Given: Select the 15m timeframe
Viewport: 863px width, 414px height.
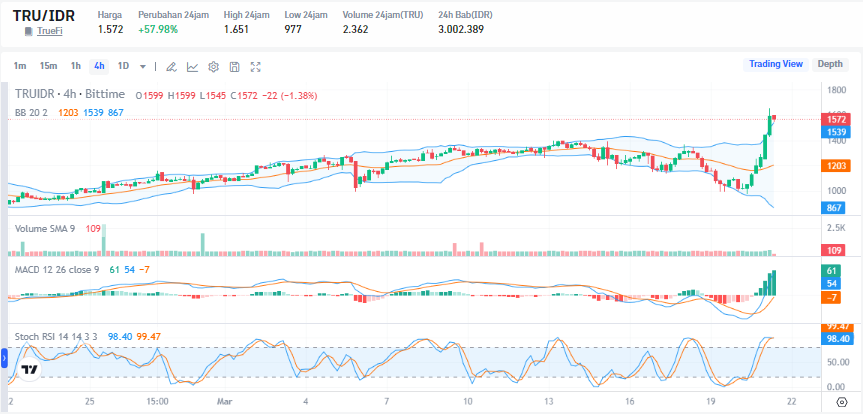Looking at the screenshot, I should pos(48,66).
